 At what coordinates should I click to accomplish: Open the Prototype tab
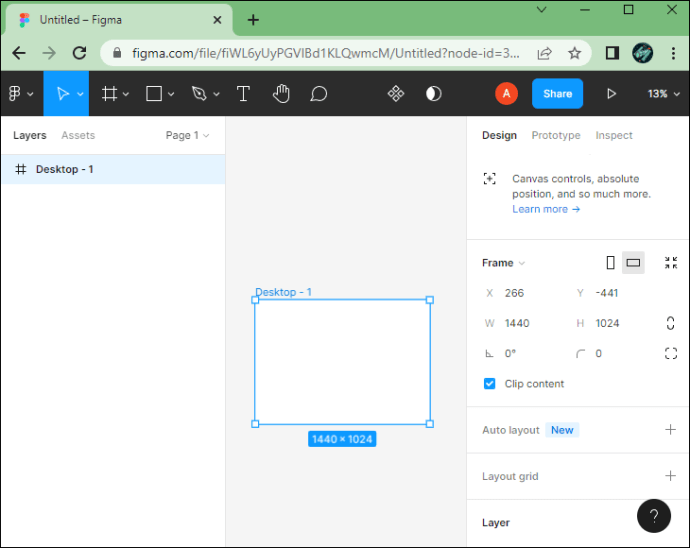556,135
